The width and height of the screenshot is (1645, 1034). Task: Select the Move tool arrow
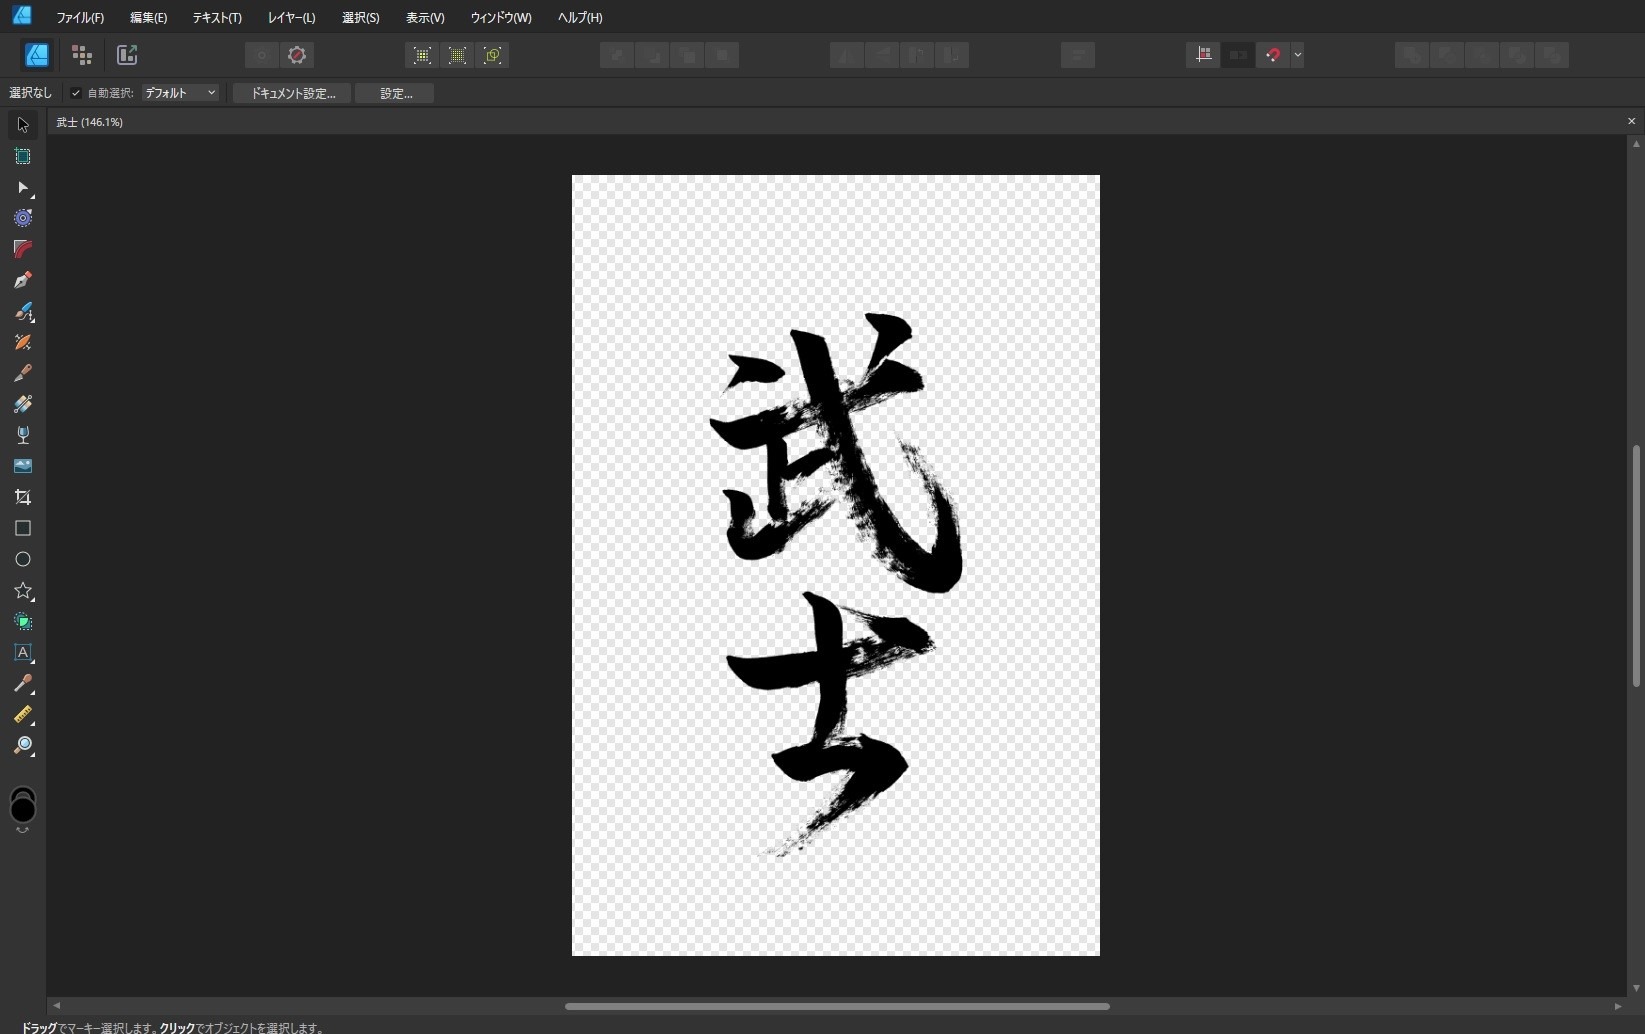coord(22,125)
